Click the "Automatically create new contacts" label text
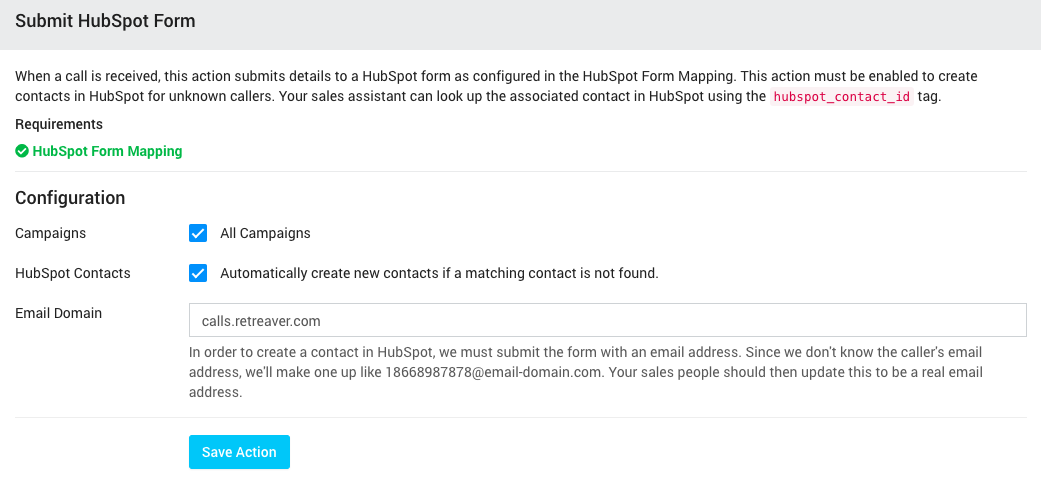 (439, 273)
